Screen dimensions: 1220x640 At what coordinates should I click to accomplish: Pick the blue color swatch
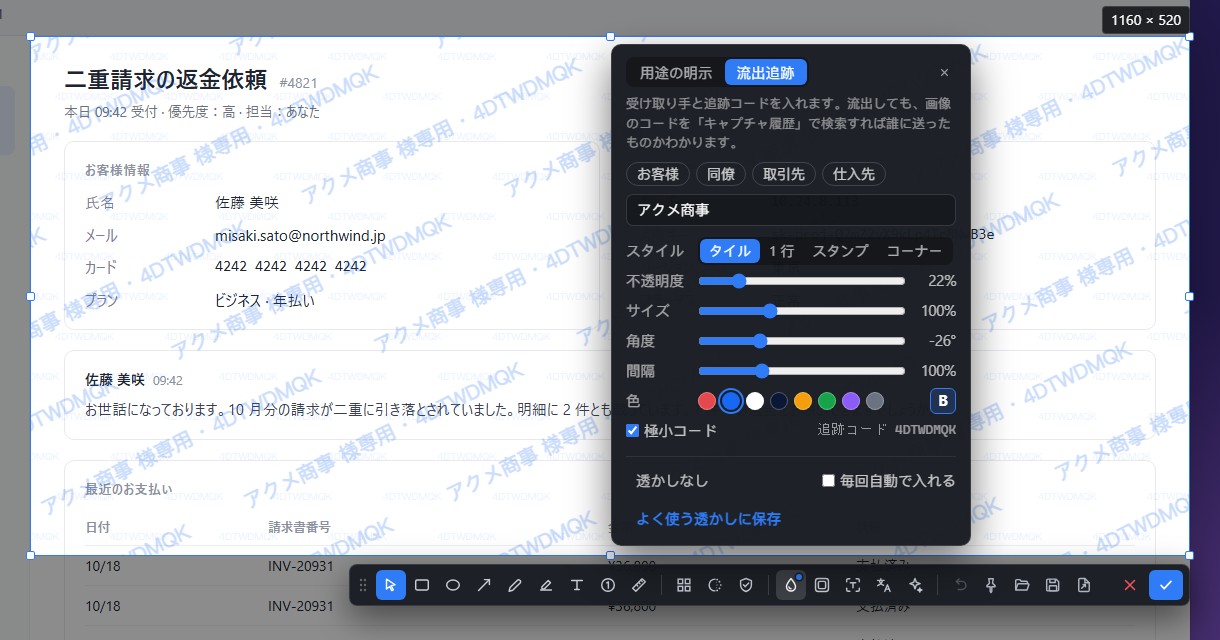(x=731, y=401)
